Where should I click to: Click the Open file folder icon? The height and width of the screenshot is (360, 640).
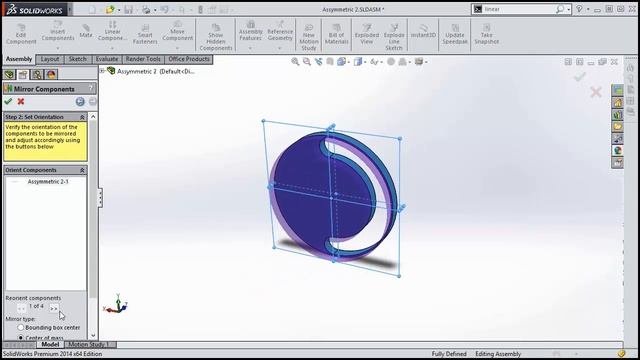coord(110,9)
